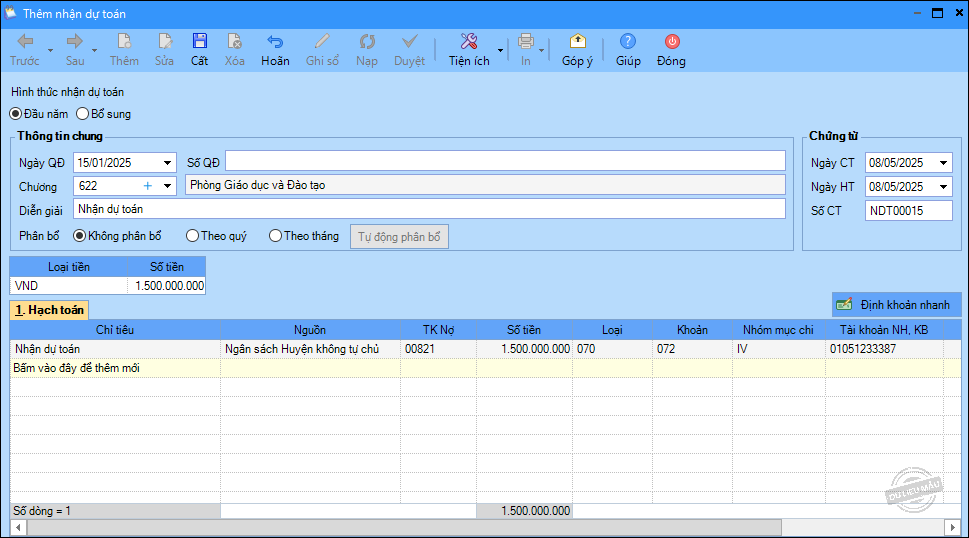969x538 pixels.
Task: Open the Ngày CT date dropdown
Action: click(x=943, y=163)
